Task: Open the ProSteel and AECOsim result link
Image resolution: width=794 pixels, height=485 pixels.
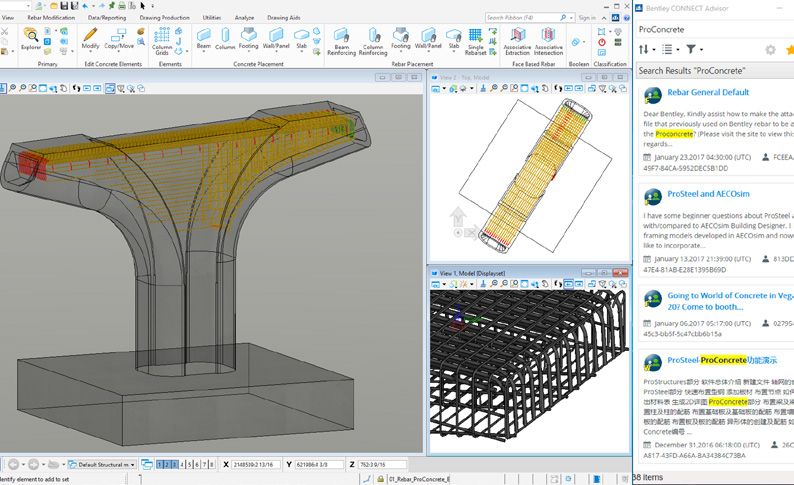Action: point(708,194)
